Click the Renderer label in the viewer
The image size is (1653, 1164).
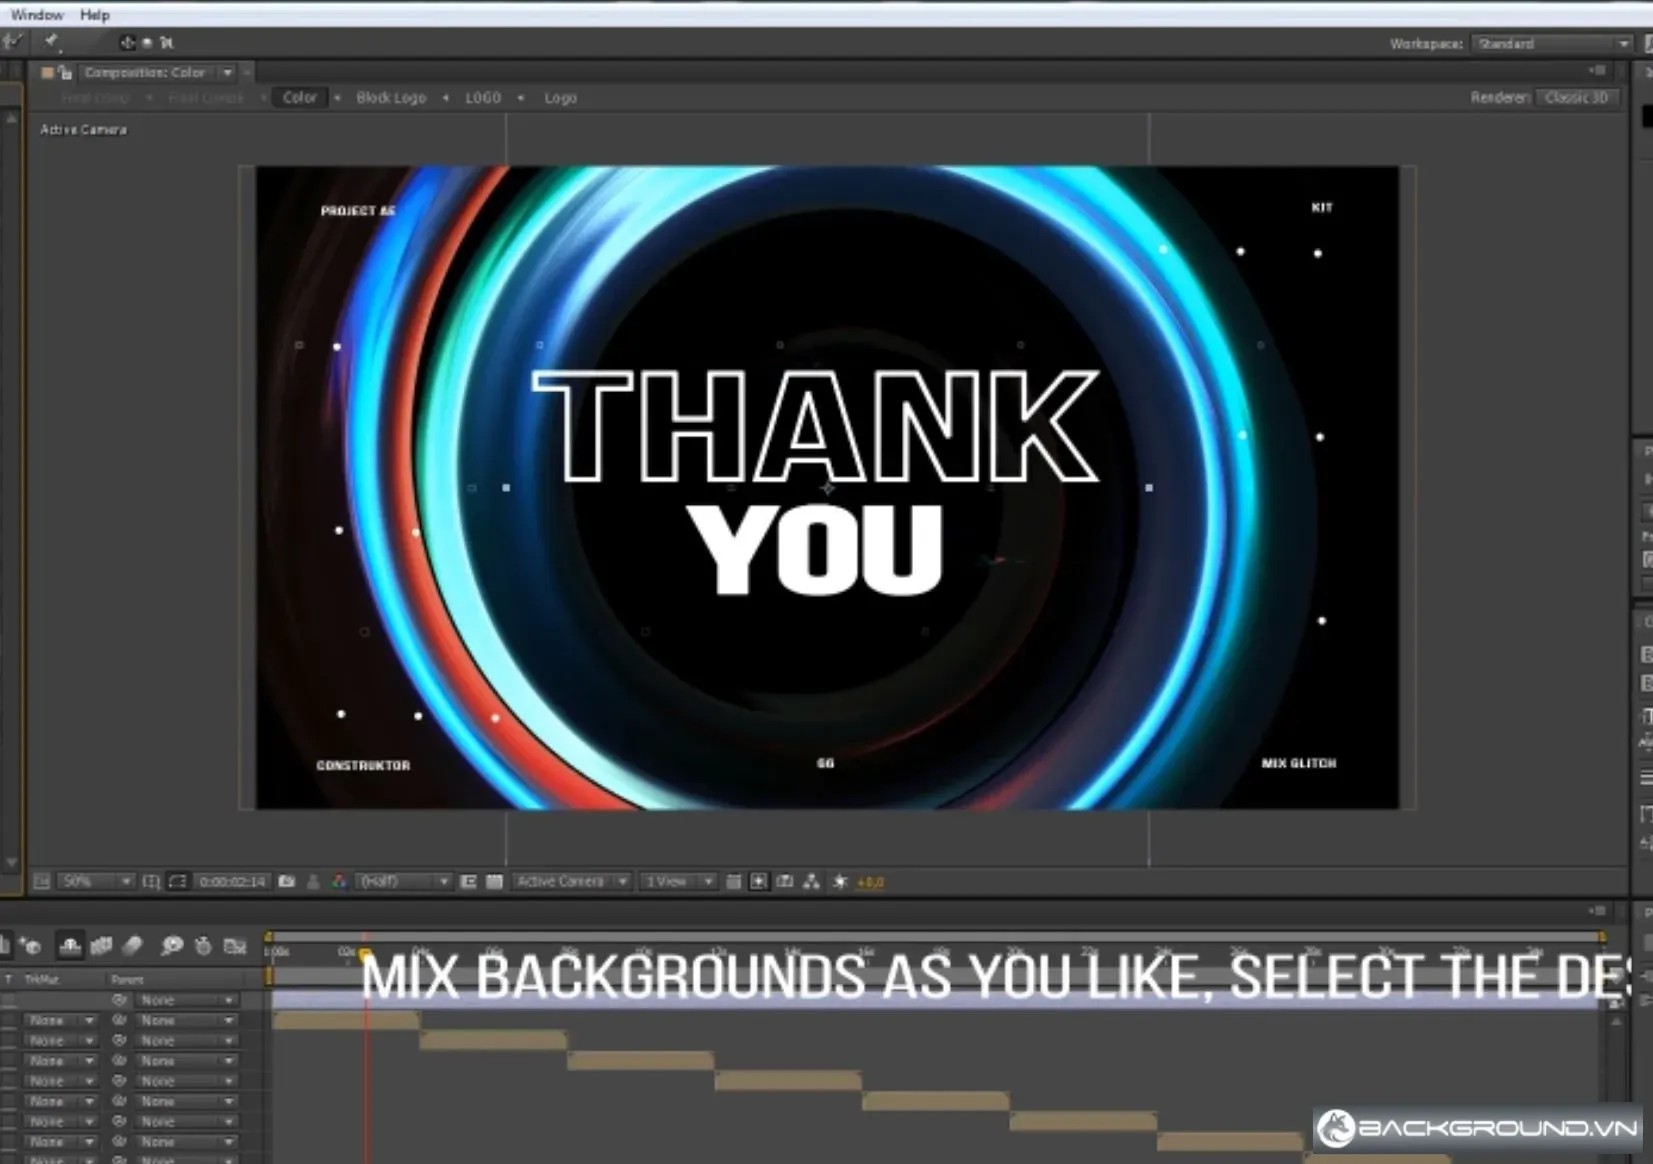coord(1499,98)
